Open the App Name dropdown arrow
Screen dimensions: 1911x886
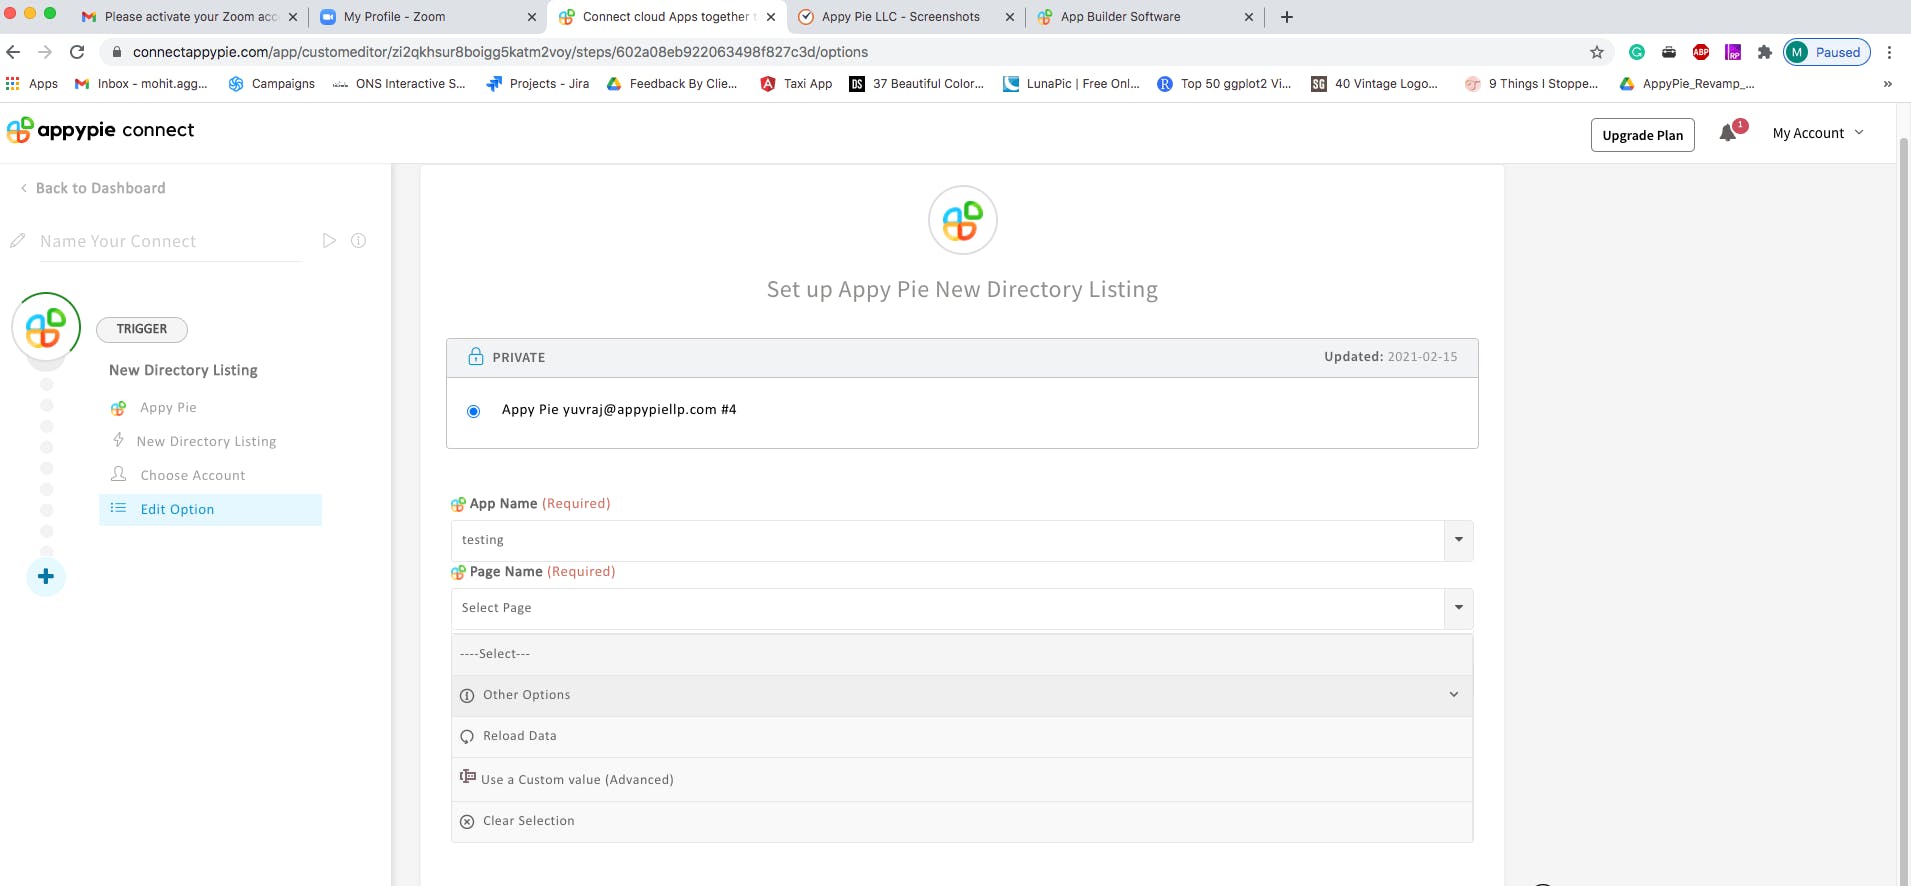(1459, 540)
